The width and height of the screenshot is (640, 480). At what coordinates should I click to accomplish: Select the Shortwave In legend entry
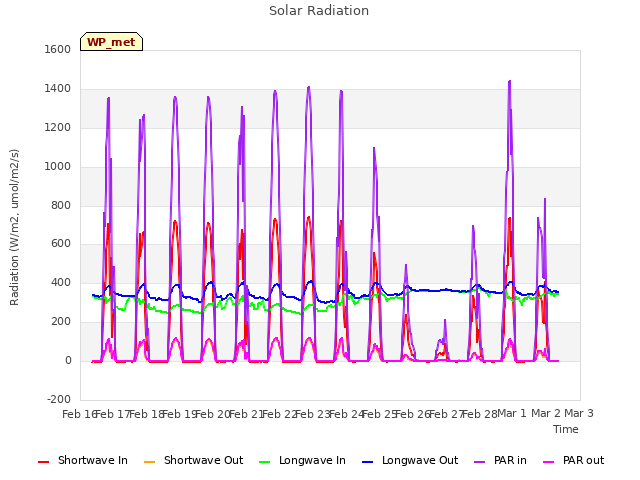coord(83,460)
